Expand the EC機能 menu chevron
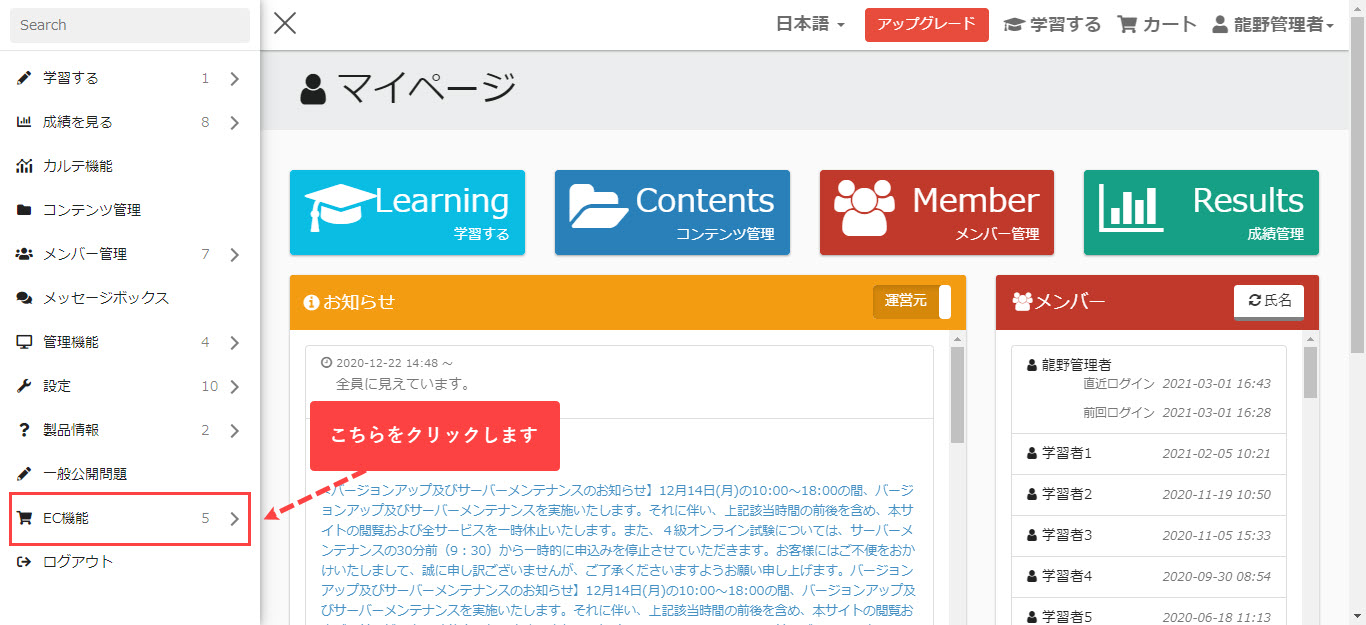 [234, 519]
